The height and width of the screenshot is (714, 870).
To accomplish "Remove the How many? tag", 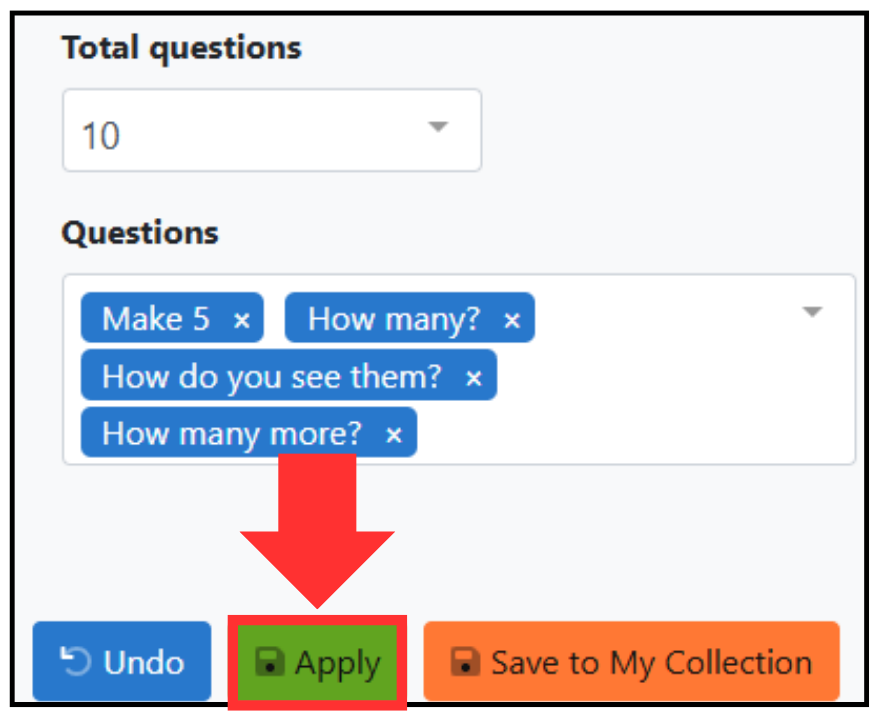I will (x=512, y=320).
